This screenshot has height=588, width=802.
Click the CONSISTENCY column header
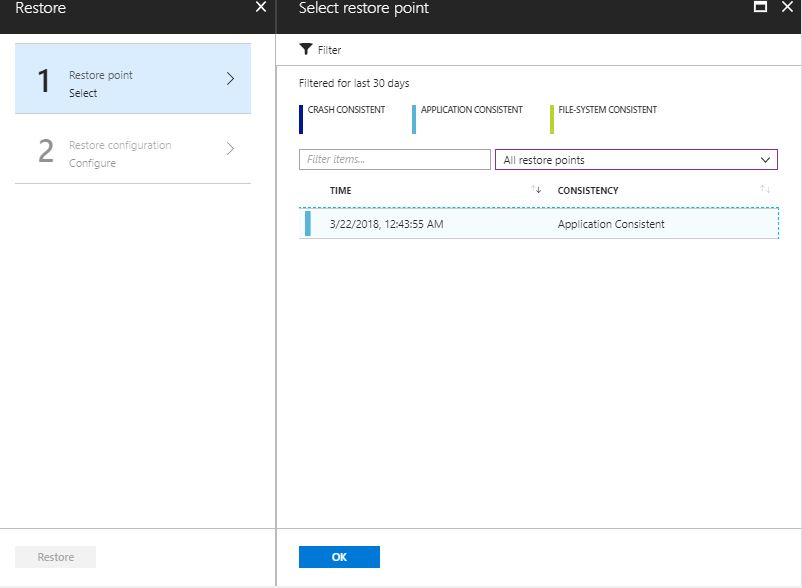(588, 191)
